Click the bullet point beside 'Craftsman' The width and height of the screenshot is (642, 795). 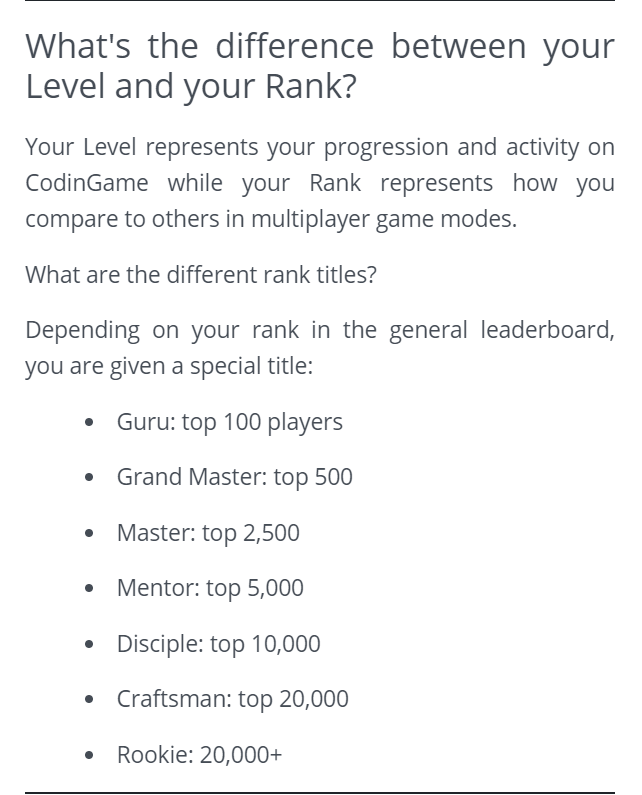90,700
